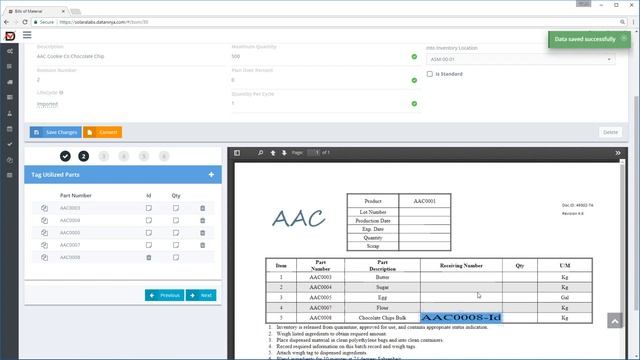Select the Bills of Material browser tab
Viewport: 640px width, 360px height.
point(36,11)
